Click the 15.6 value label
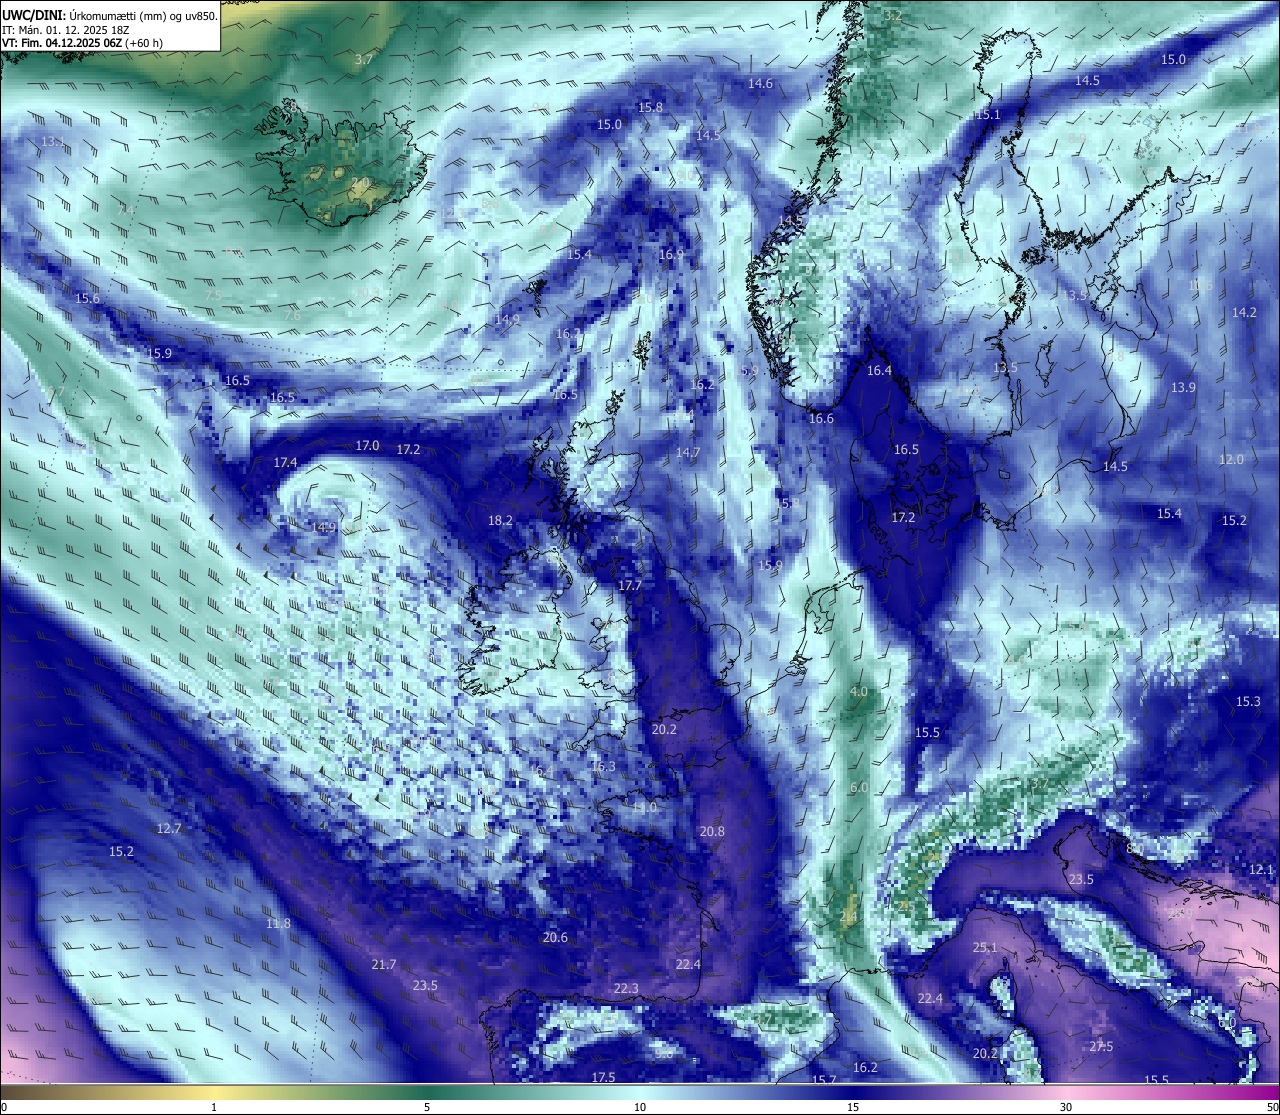1280x1115 pixels. [87, 298]
